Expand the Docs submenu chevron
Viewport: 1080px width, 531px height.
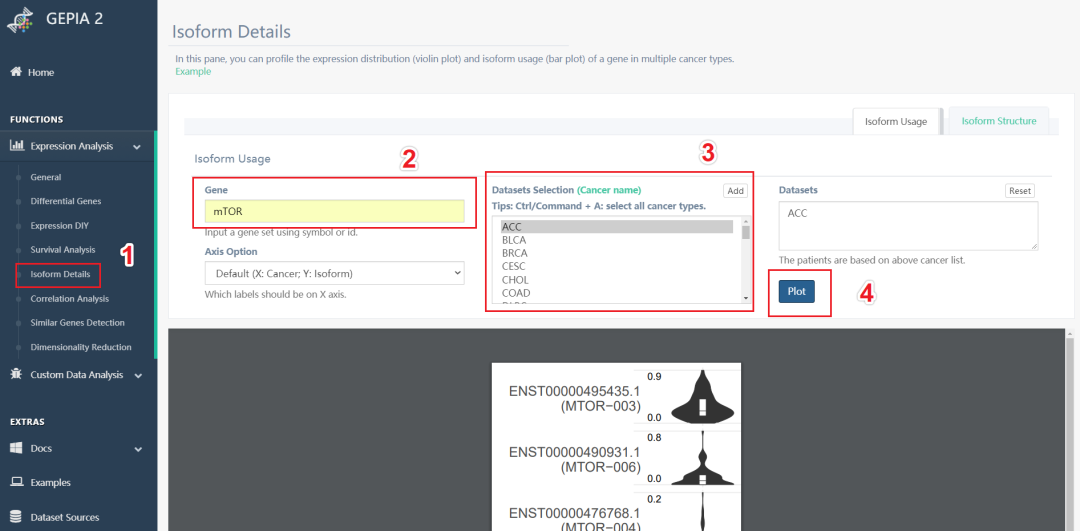(x=138, y=449)
